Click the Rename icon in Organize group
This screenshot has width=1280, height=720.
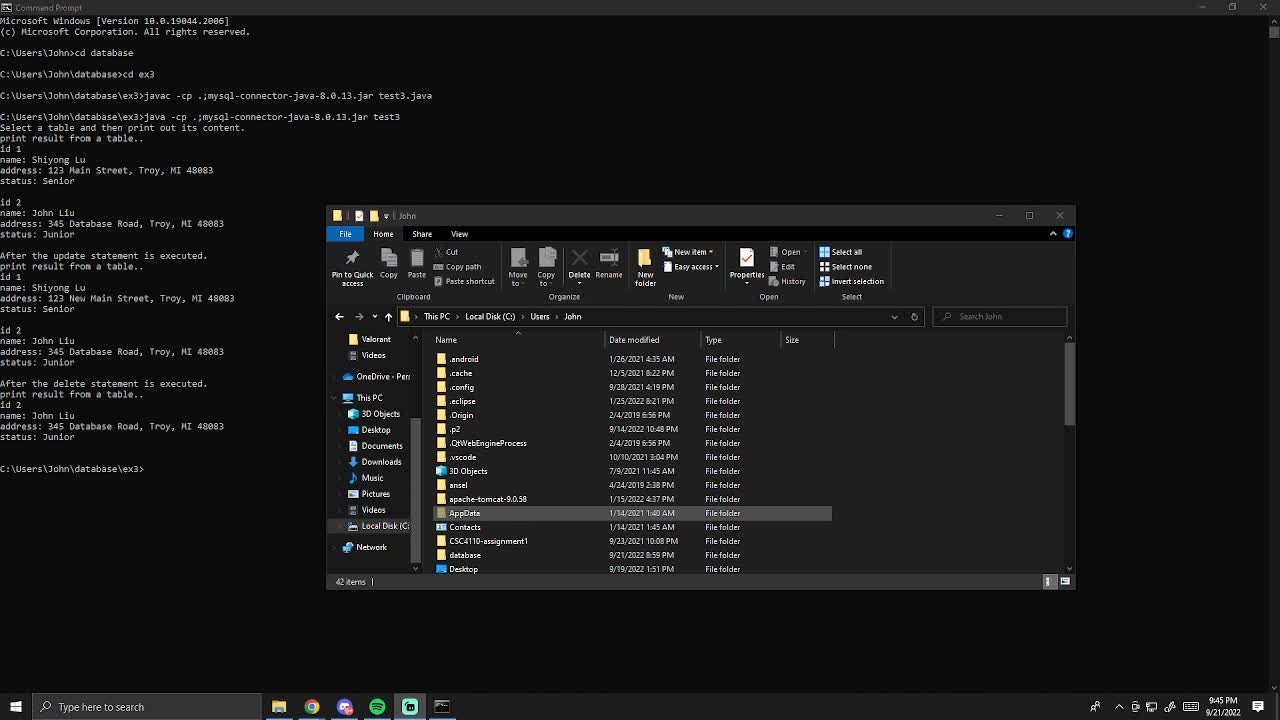609,259
